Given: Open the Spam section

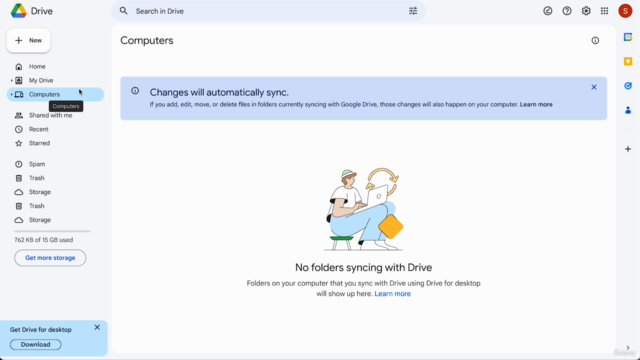Looking at the screenshot, I should click(x=37, y=164).
